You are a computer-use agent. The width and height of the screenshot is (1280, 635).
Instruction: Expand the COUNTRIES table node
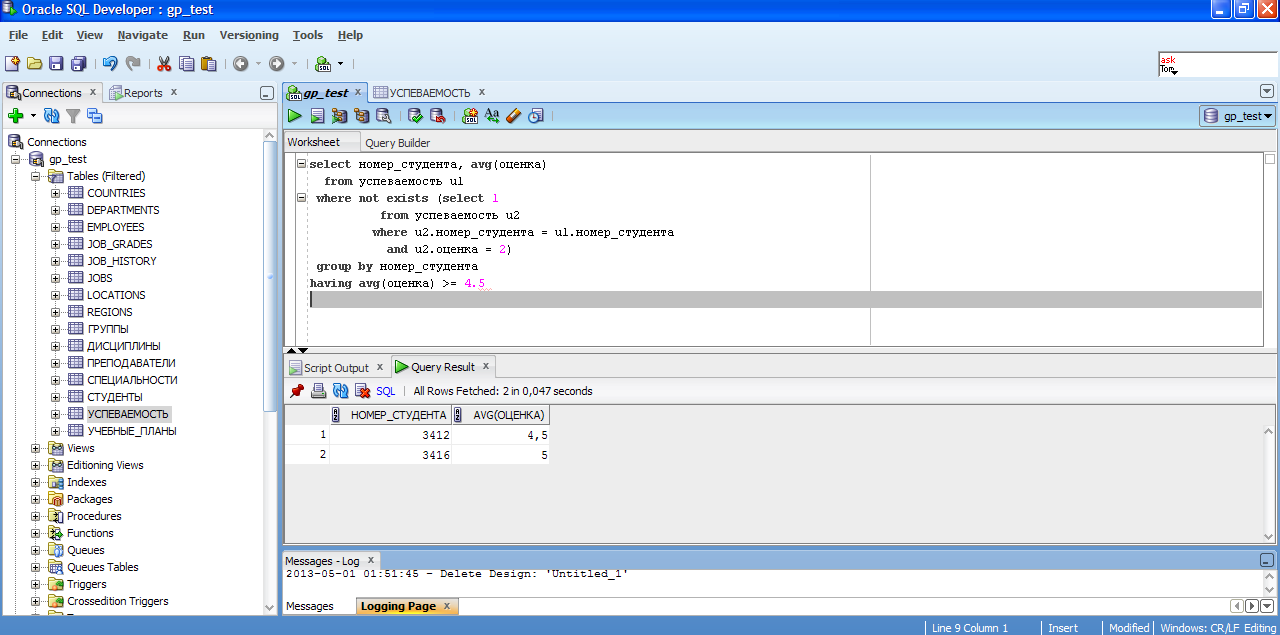tap(56, 193)
